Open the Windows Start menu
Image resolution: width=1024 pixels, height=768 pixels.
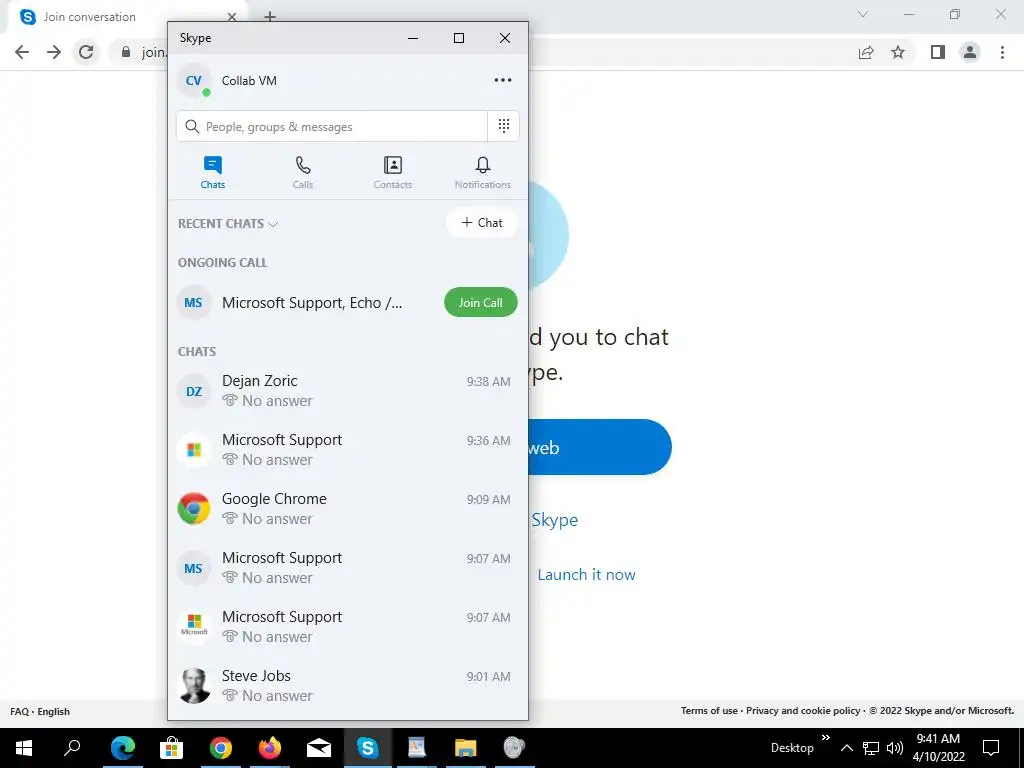24,748
